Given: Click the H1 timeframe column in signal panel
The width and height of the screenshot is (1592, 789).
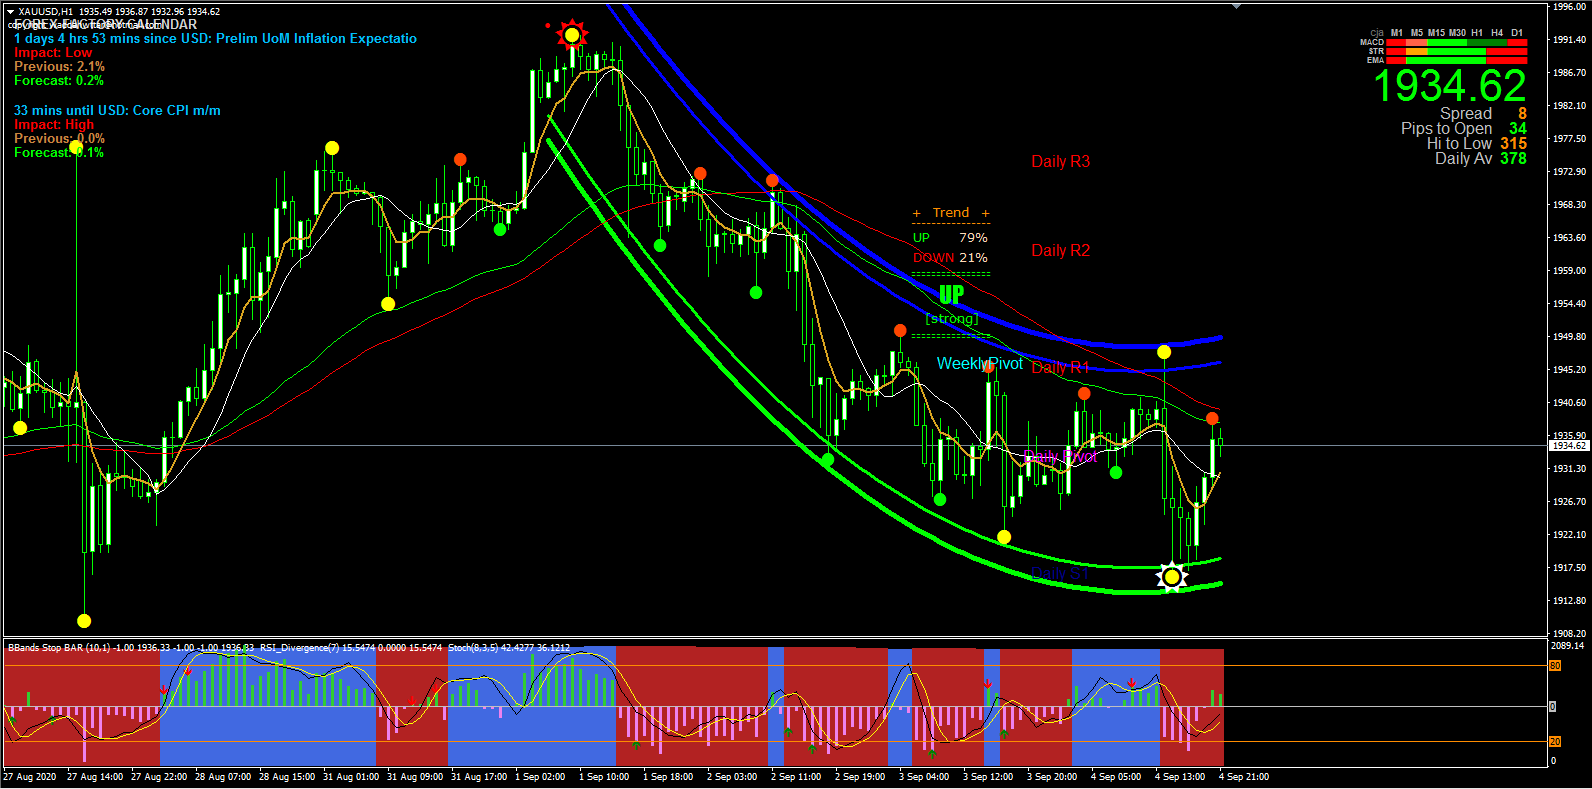Looking at the screenshot, I should [1477, 33].
